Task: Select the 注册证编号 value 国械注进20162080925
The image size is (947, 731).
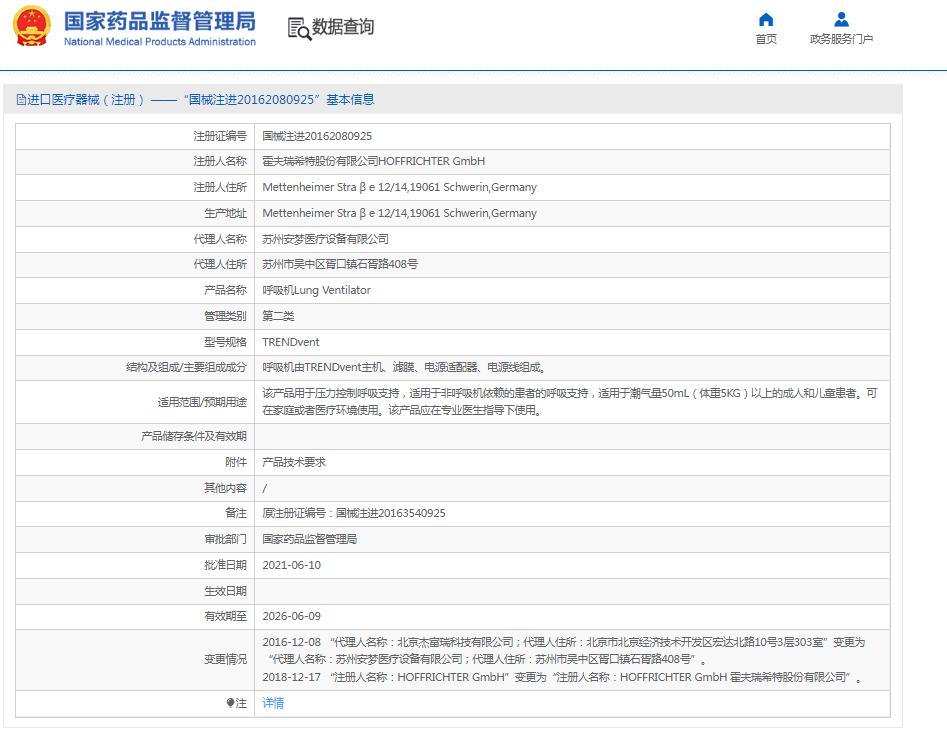Action: (317, 136)
